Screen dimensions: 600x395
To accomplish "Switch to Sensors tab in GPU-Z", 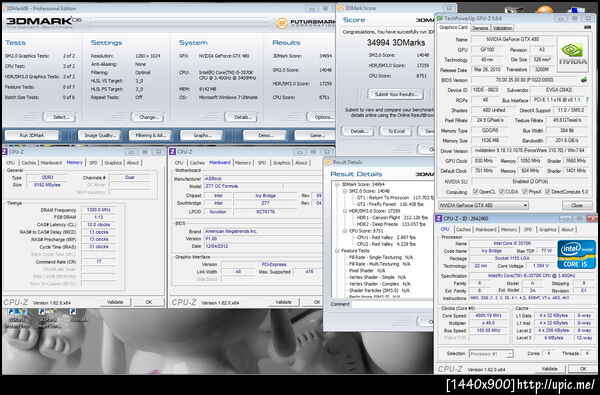I will pyautogui.click(x=480, y=28).
